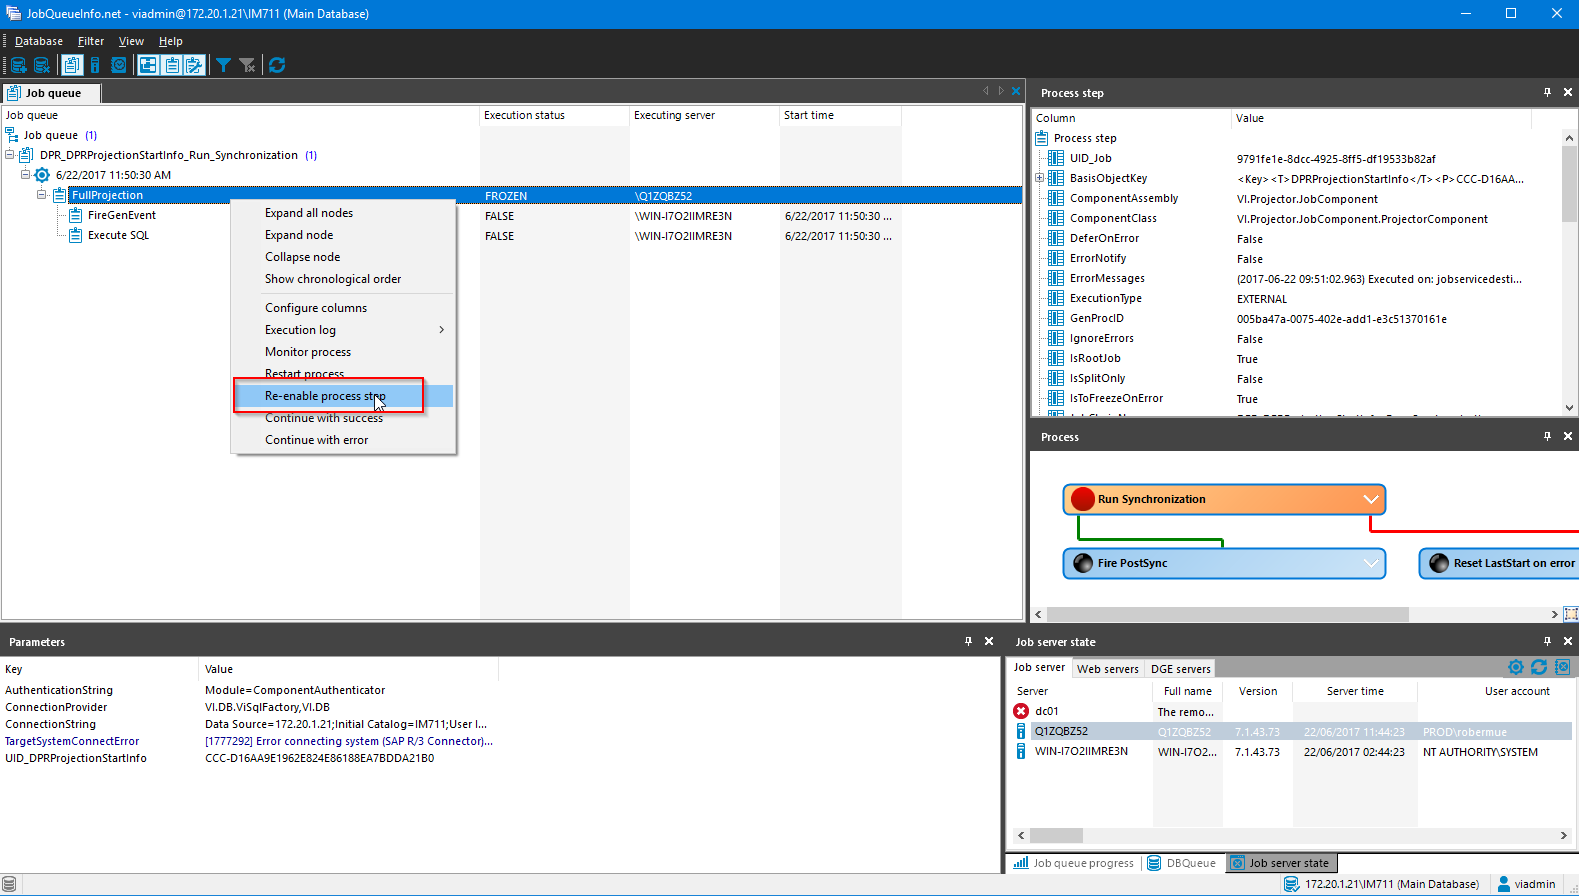Click the job server tower toolbar icon
Viewport: 1579px width, 896px height.
tap(95, 65)
